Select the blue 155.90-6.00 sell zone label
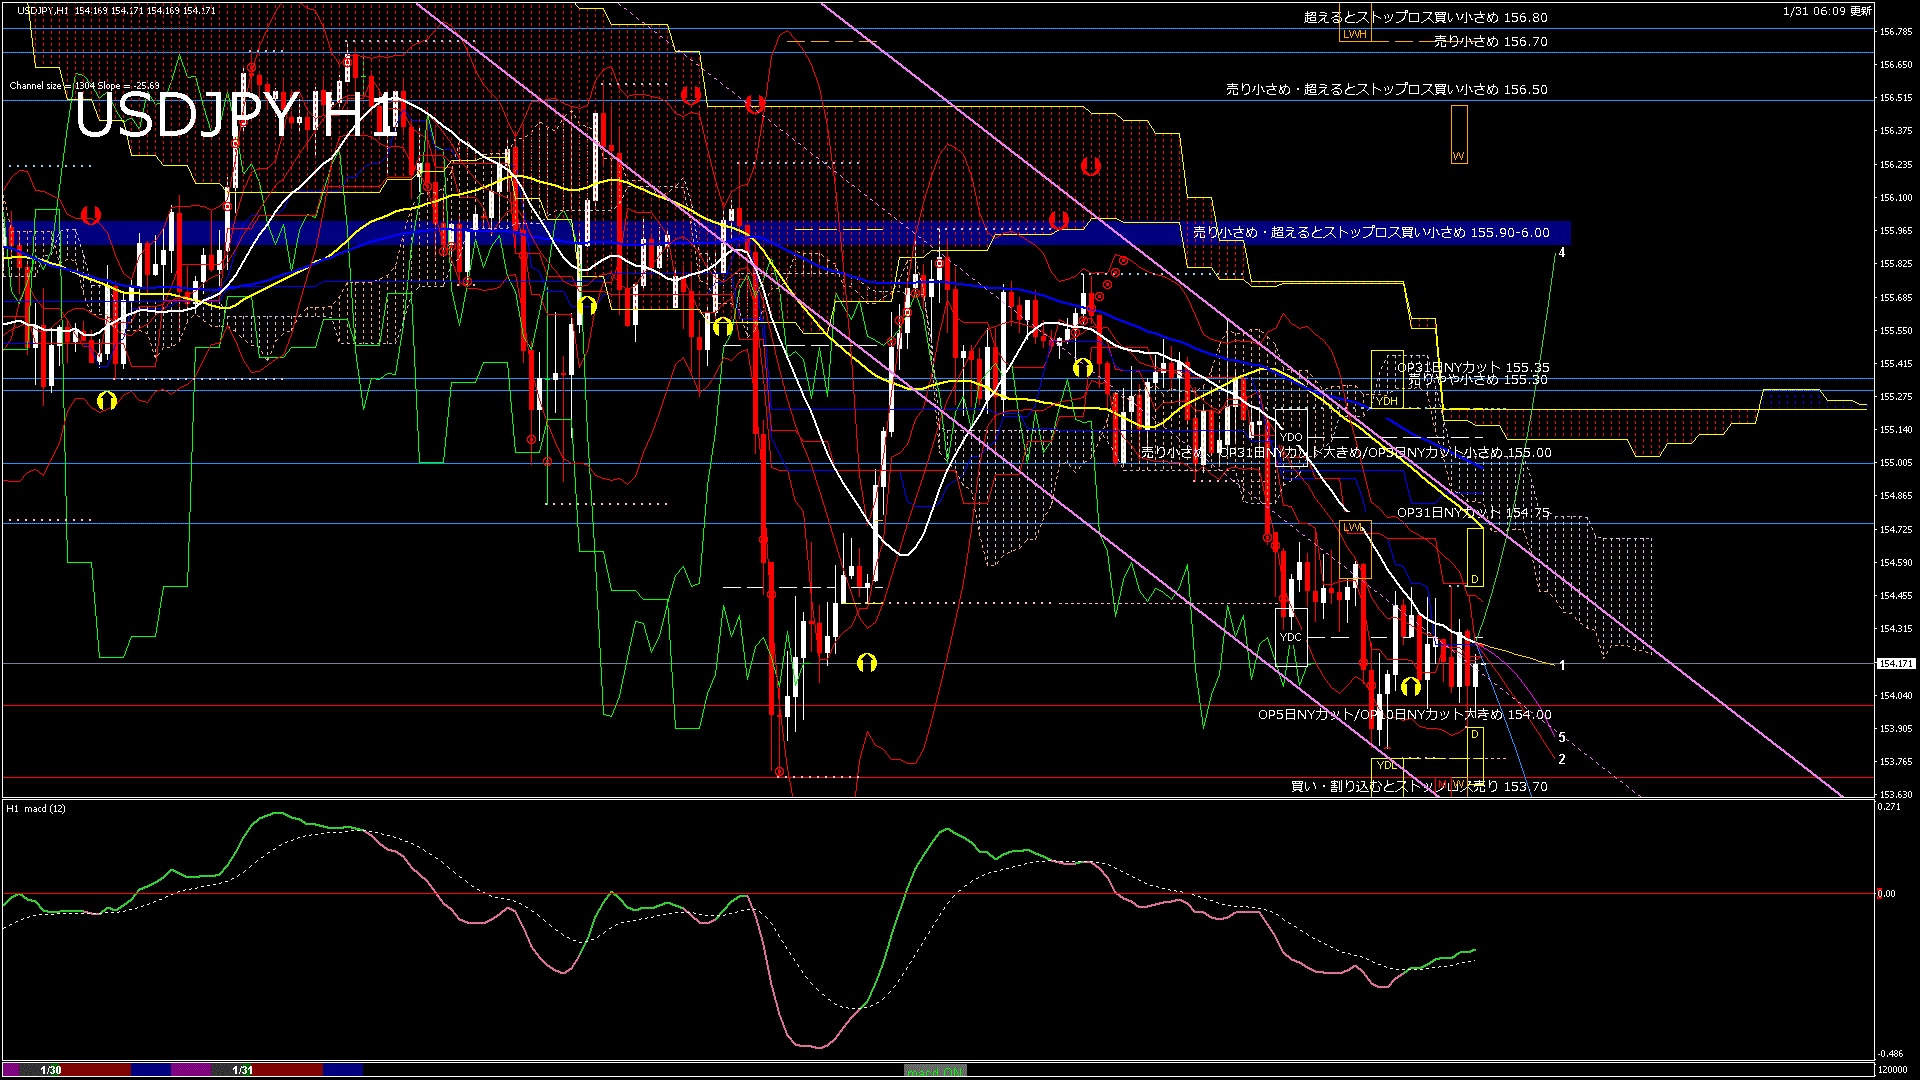The image size is (1920, 1080). point(1370,232)
